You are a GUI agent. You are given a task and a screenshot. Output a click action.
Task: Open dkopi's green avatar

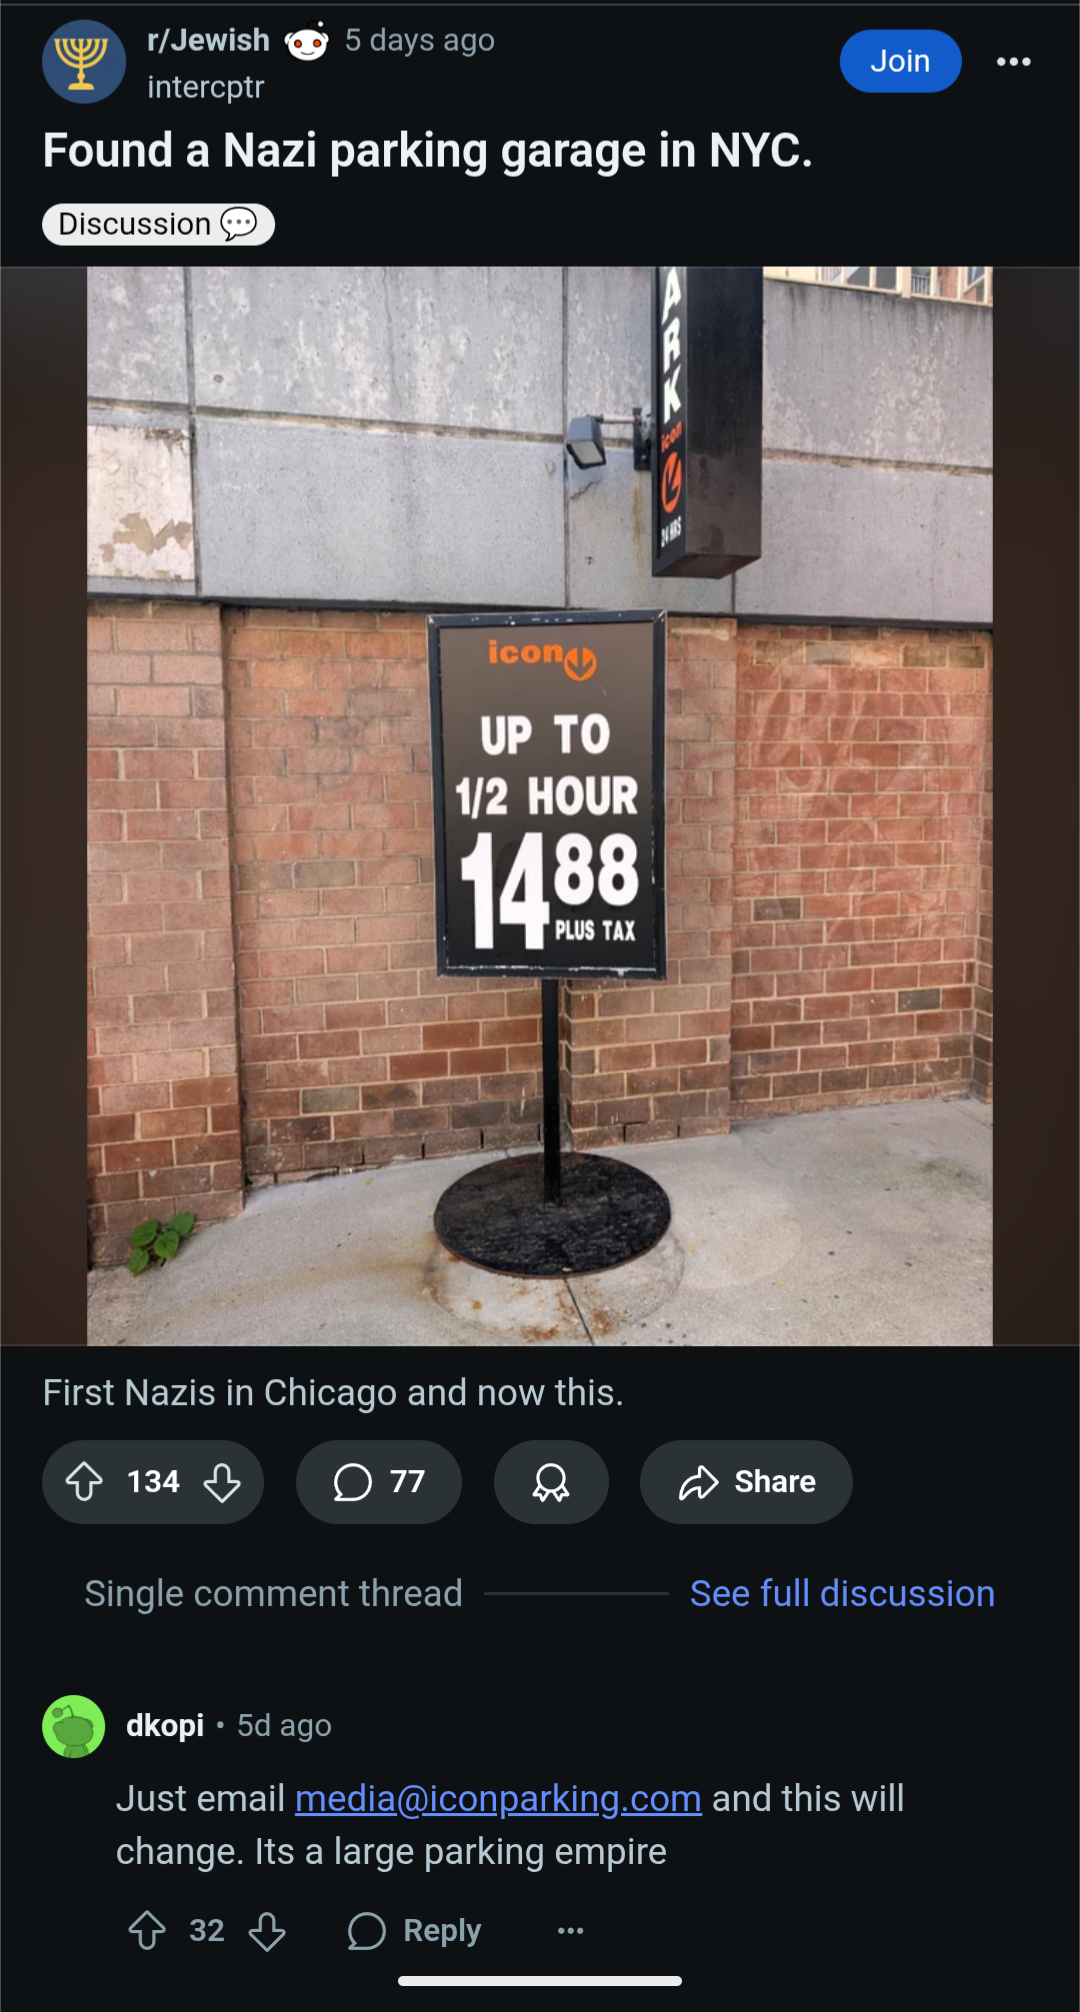coord(74,1726)
